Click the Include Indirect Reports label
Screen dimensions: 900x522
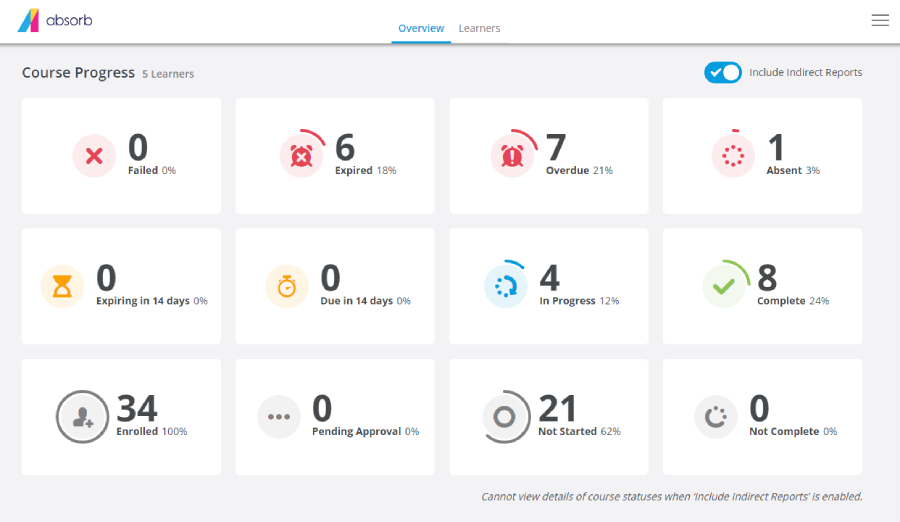[x=805, y=72]
